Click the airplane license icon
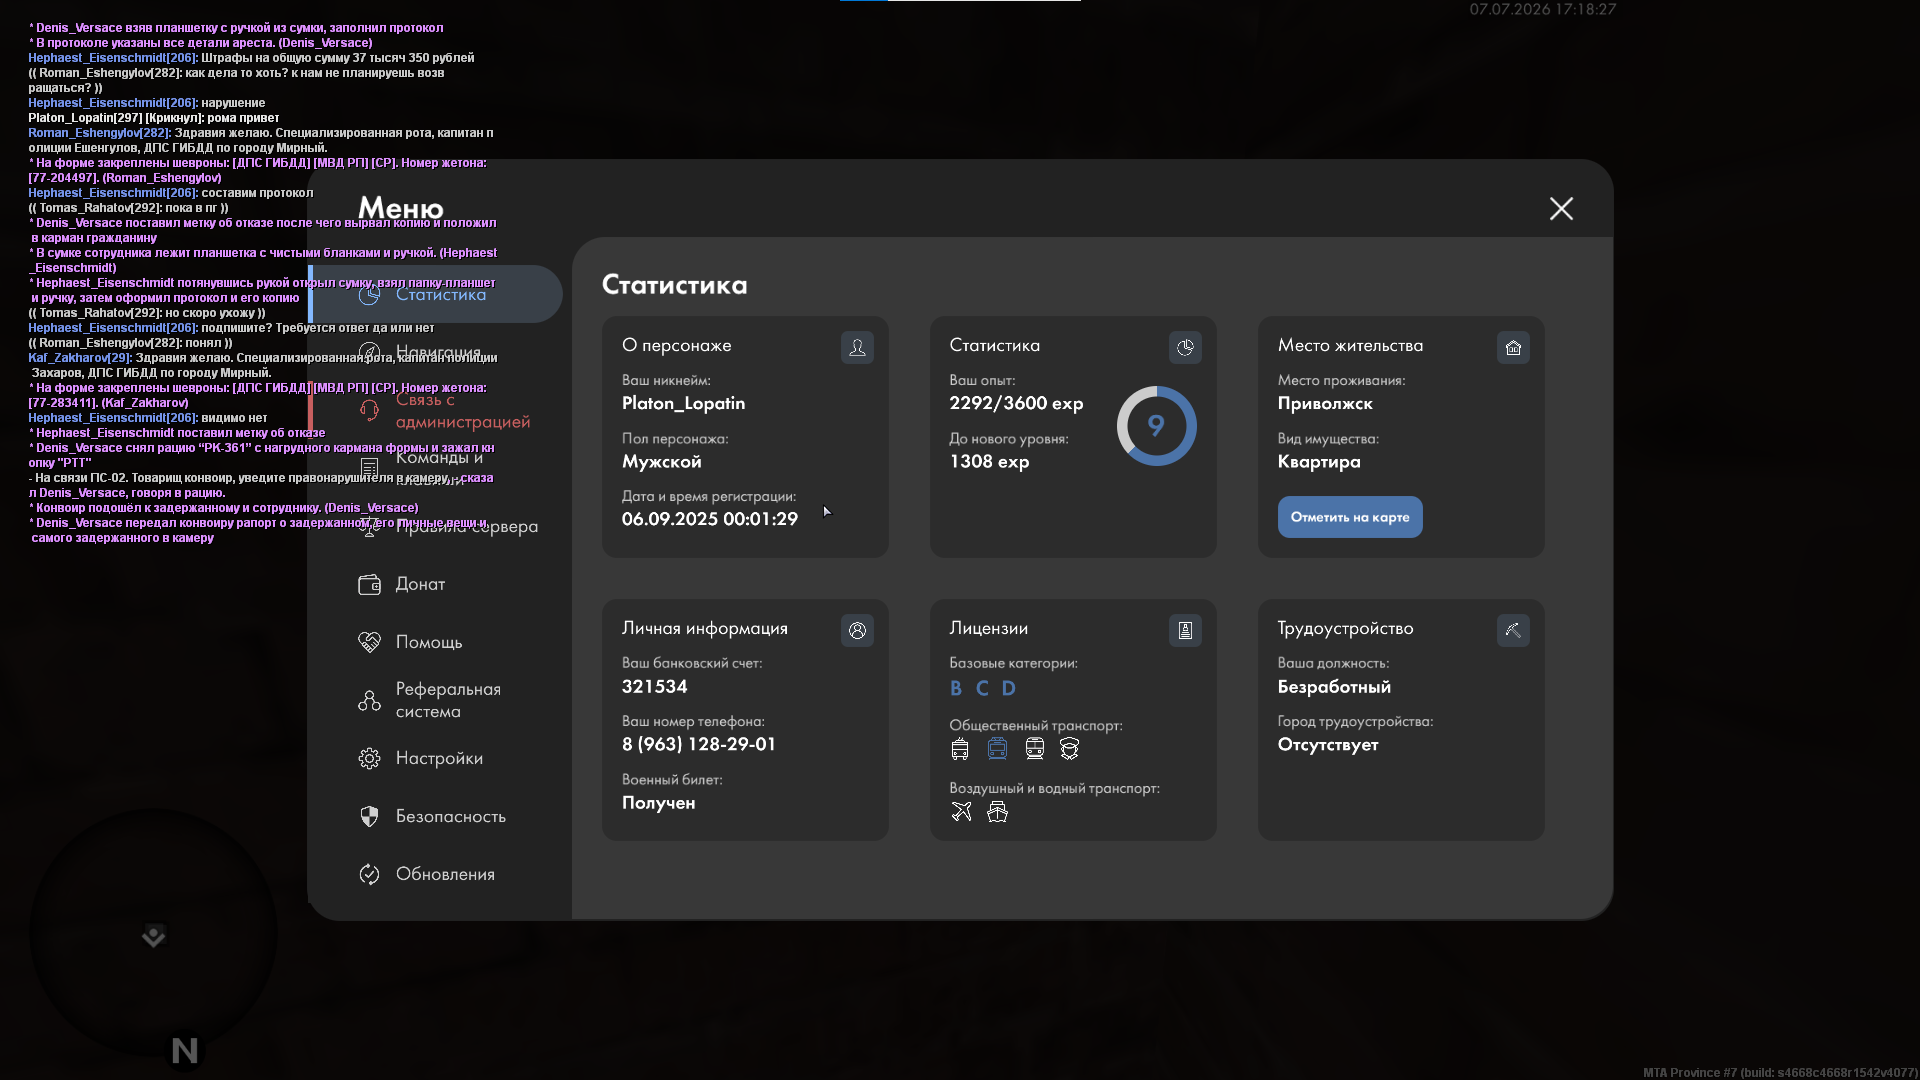This screenshot has width=1920, height=1080. (x=961, y=811)
